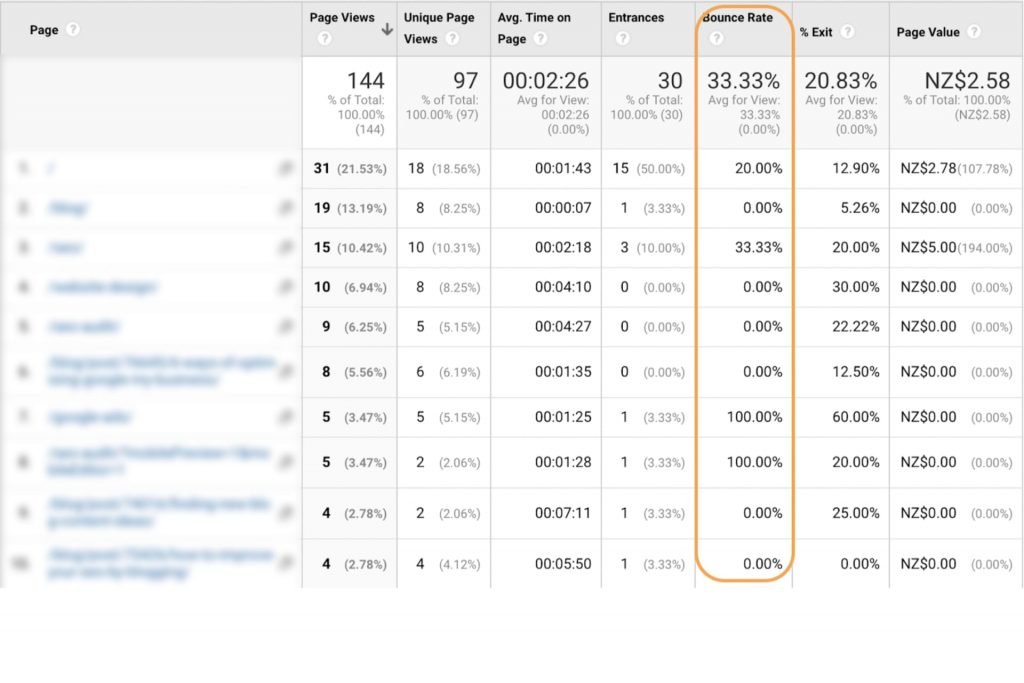The width and height of the screenshot is (1024, 683).
Task: Open the help icon beside the Page header
Action: click(73, 29)
